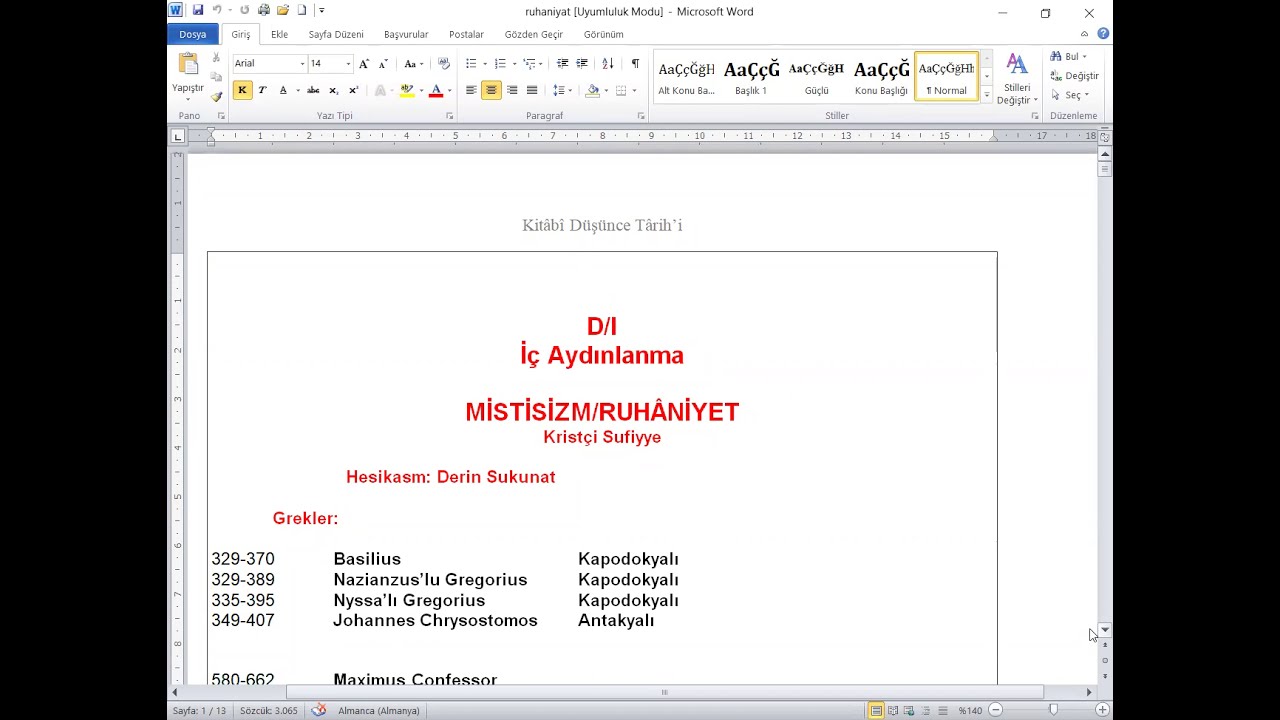The height and width of the screenshot is (720, 1280).
Task: Click the New blank document icon
Action: 302,10
